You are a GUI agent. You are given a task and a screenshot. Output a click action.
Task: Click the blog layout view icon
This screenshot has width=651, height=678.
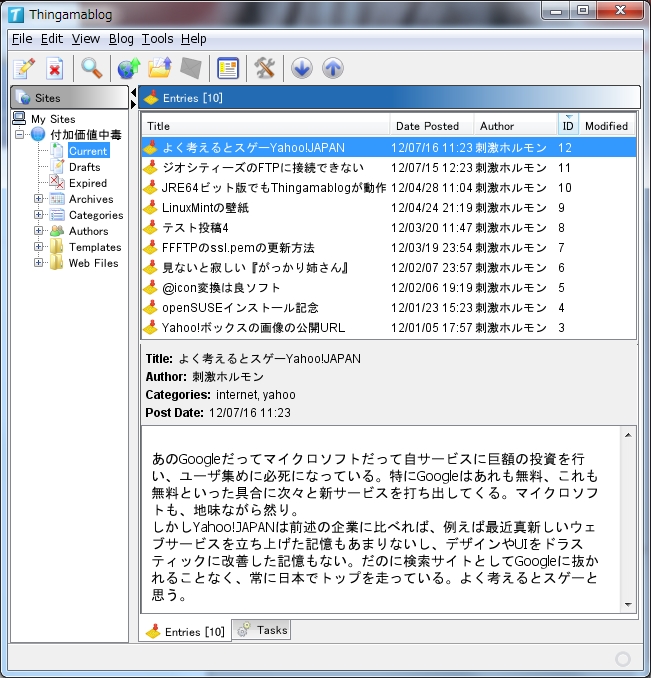[x=228, y=68]
